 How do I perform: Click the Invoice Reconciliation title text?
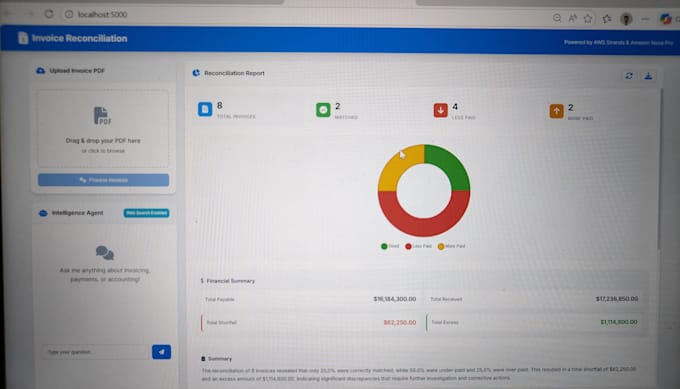(79, 38)
